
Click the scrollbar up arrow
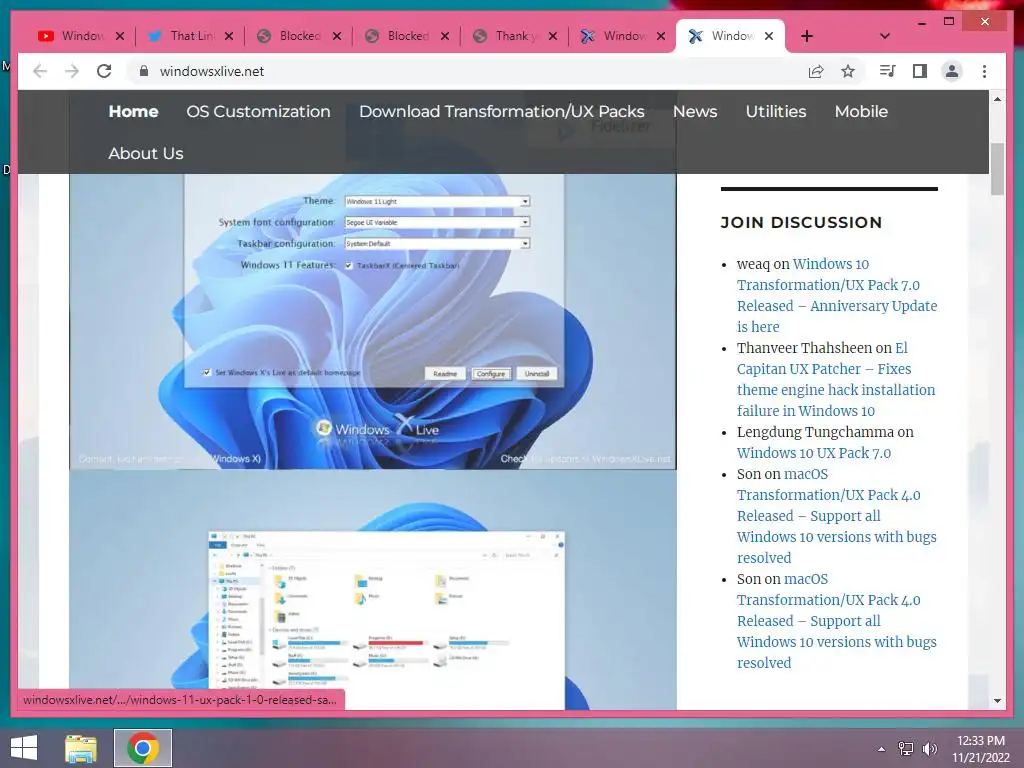click(x=997, y=99)
